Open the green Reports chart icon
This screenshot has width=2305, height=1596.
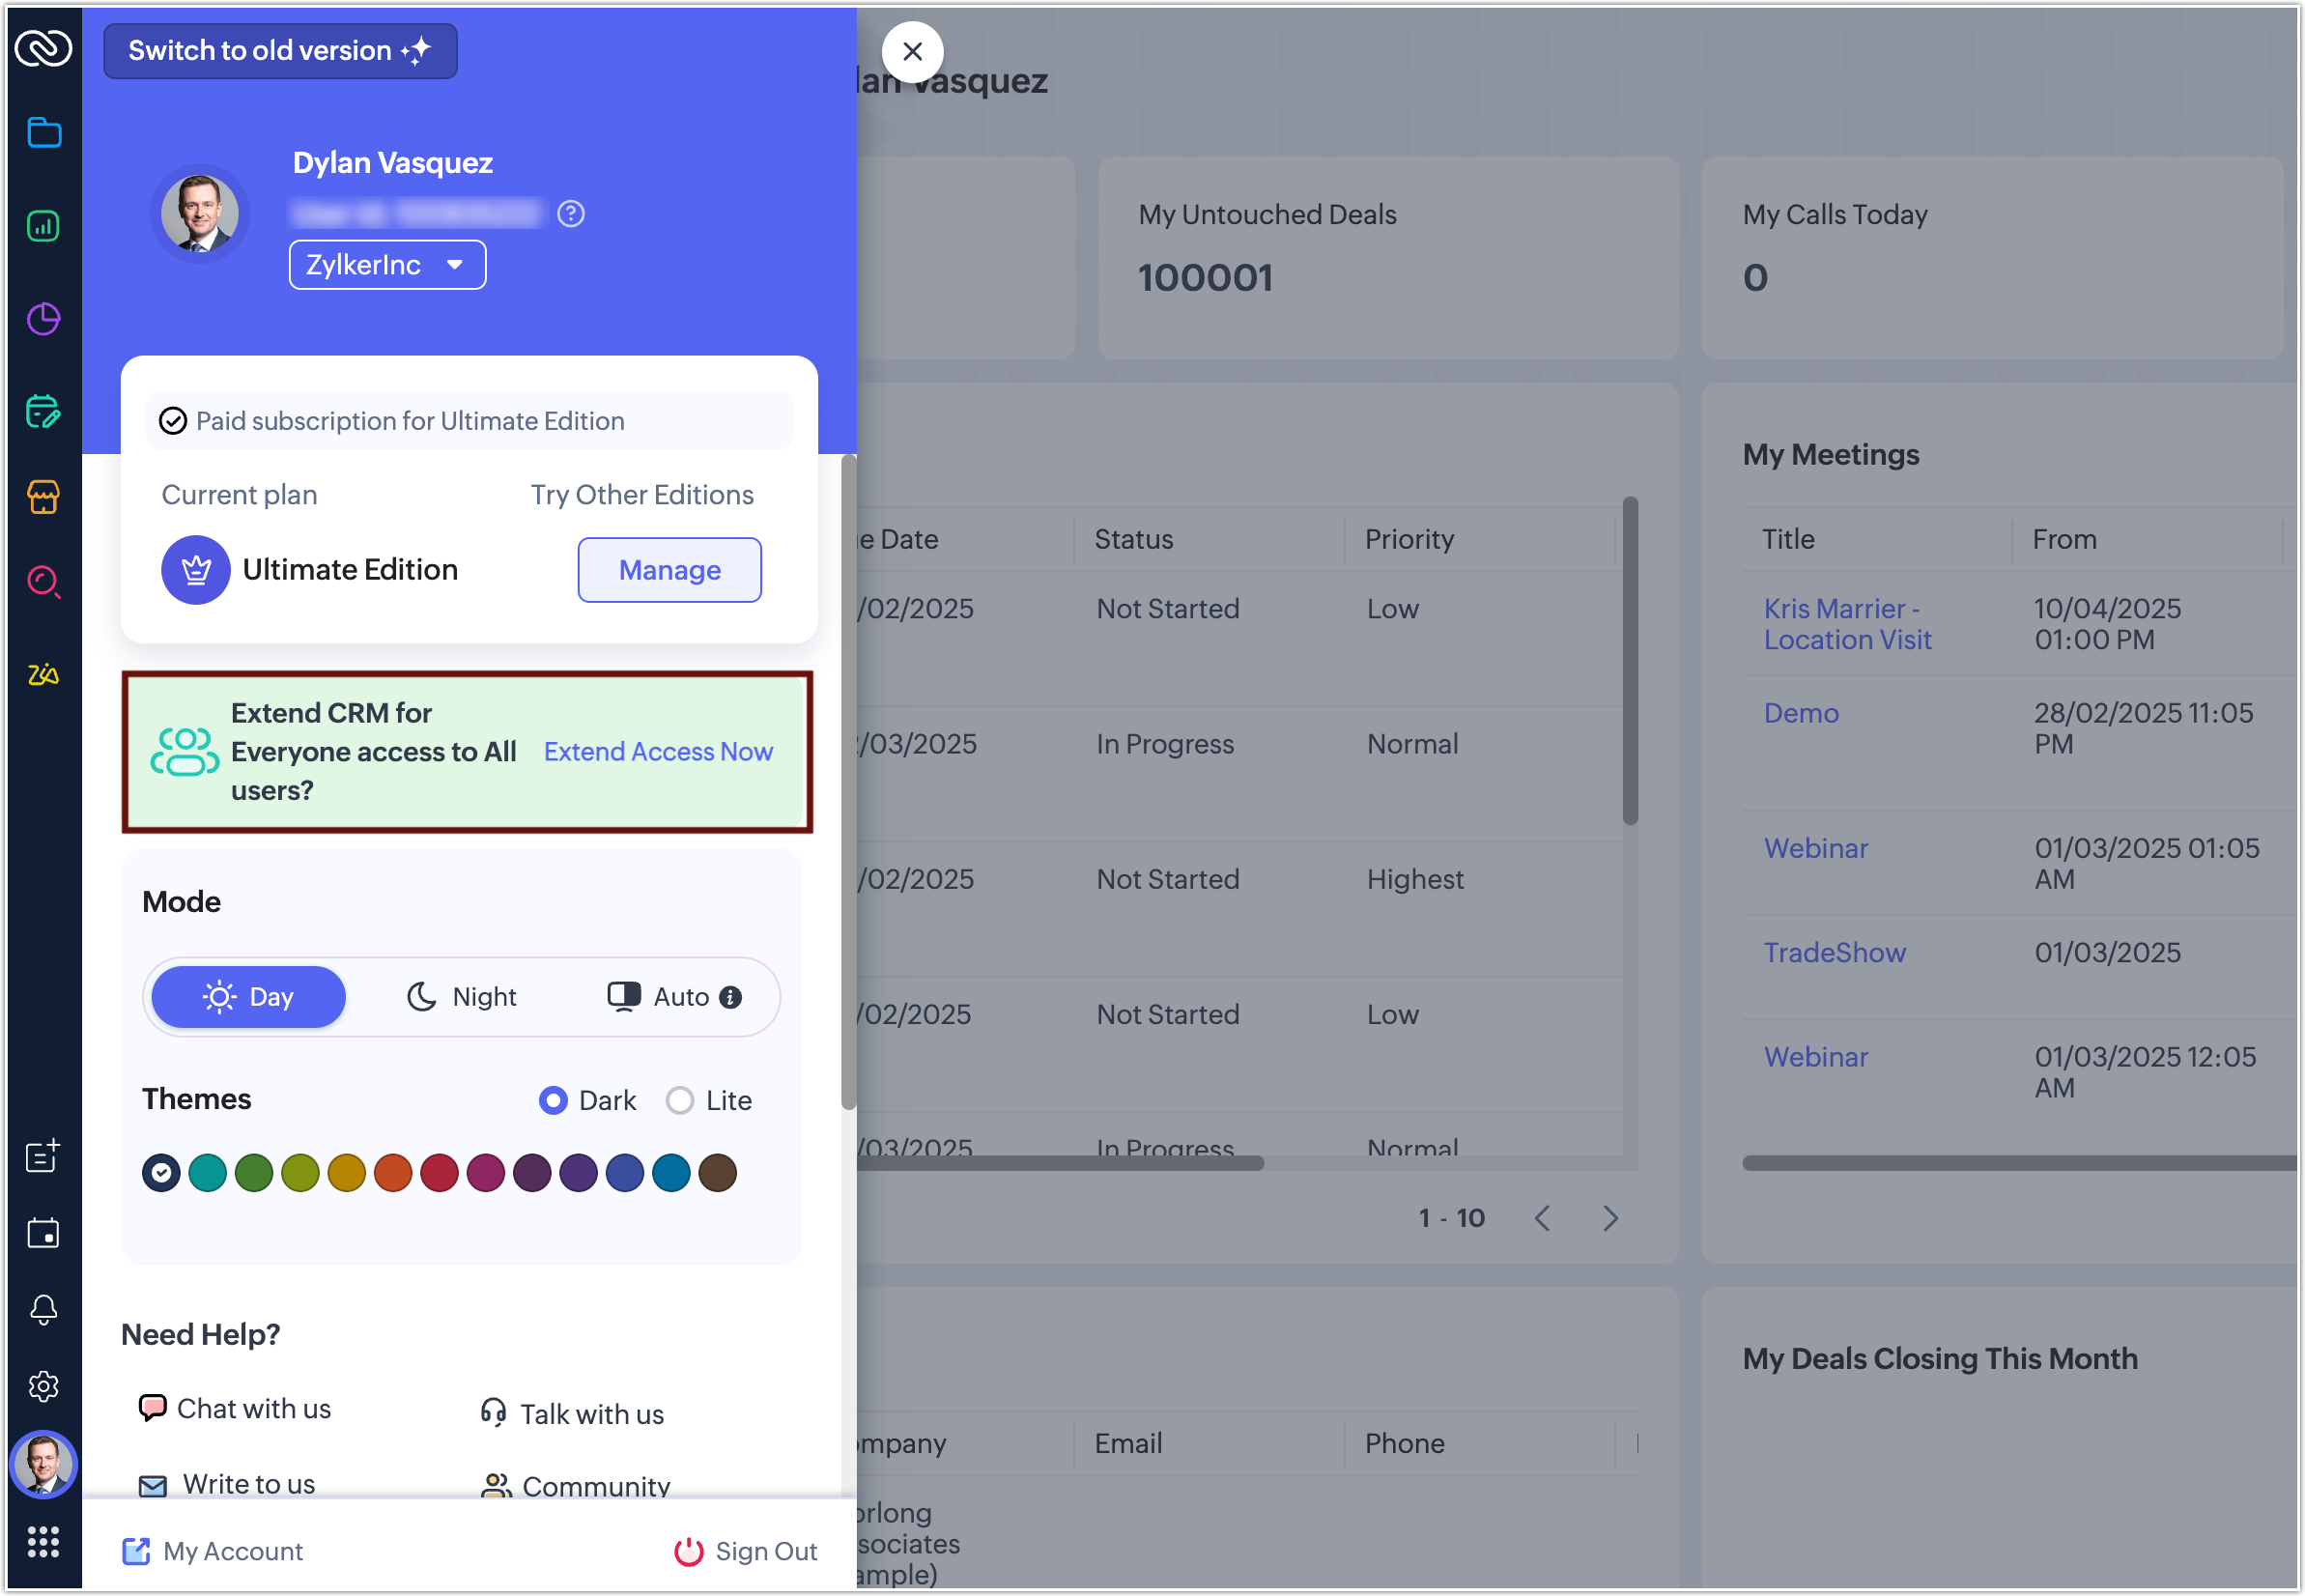pos(44,226)
